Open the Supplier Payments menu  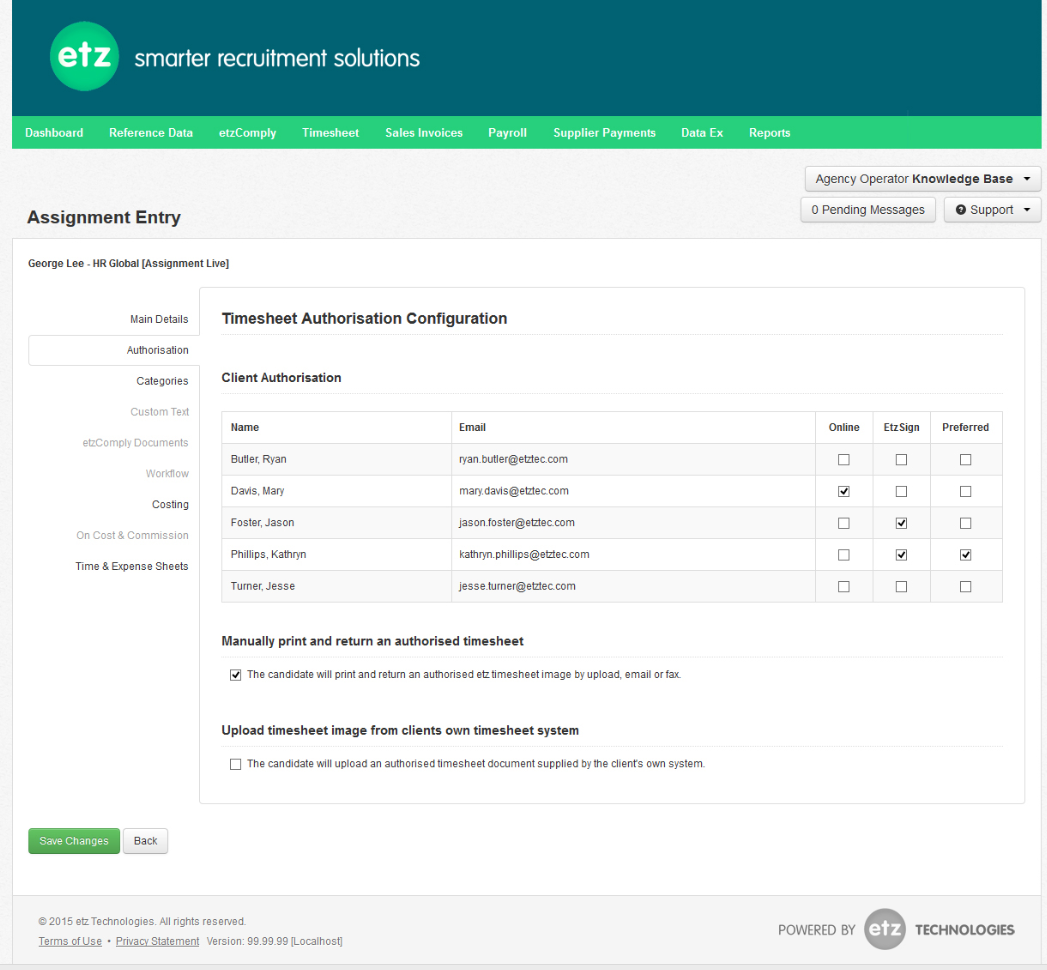(604, 133)
